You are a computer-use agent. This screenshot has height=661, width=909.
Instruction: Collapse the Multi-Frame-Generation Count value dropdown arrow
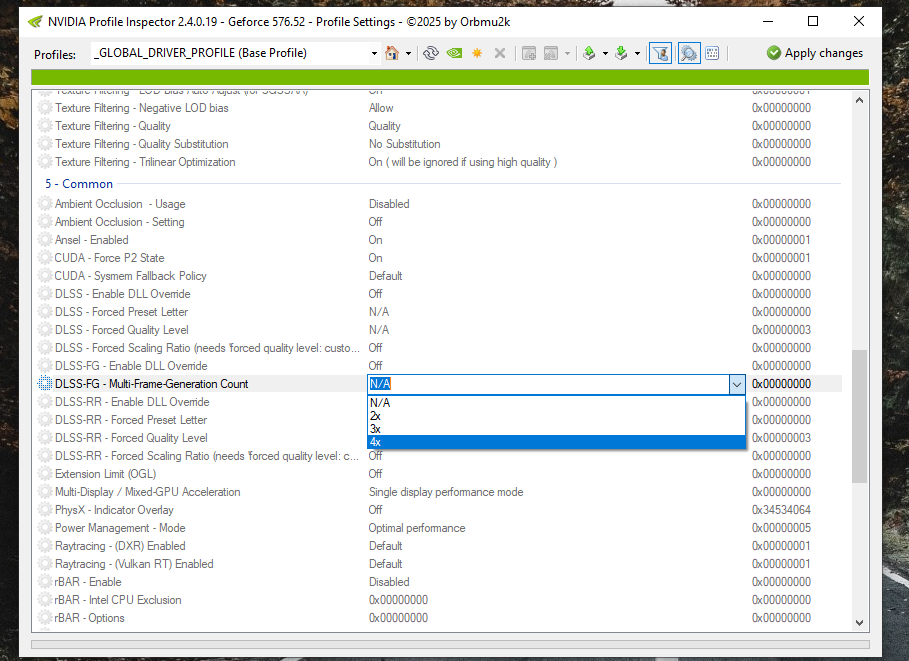(x=737, y=384)
